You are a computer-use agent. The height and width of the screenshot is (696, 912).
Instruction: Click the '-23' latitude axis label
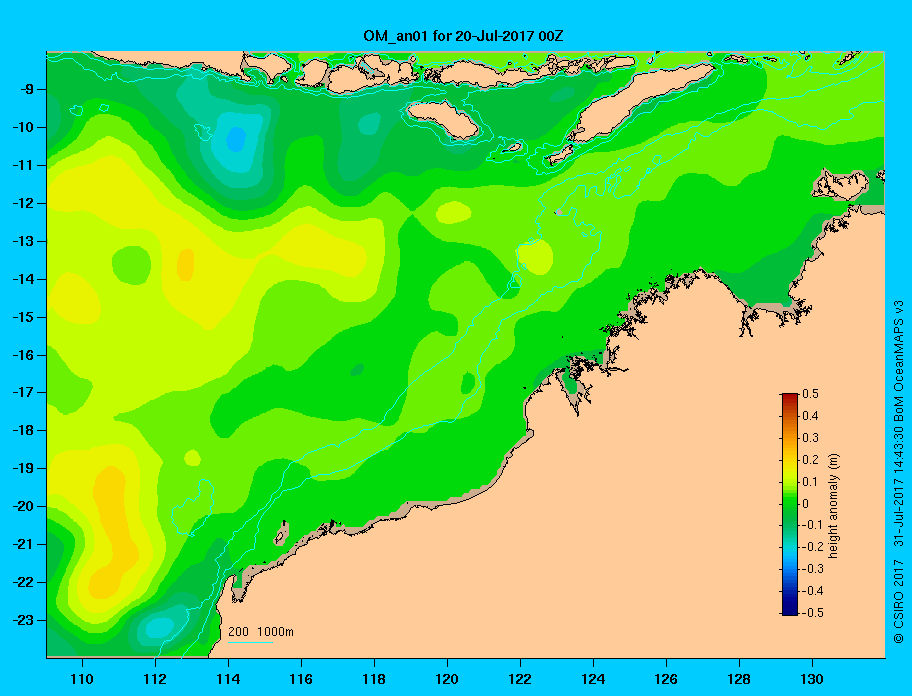click(24, 620)
